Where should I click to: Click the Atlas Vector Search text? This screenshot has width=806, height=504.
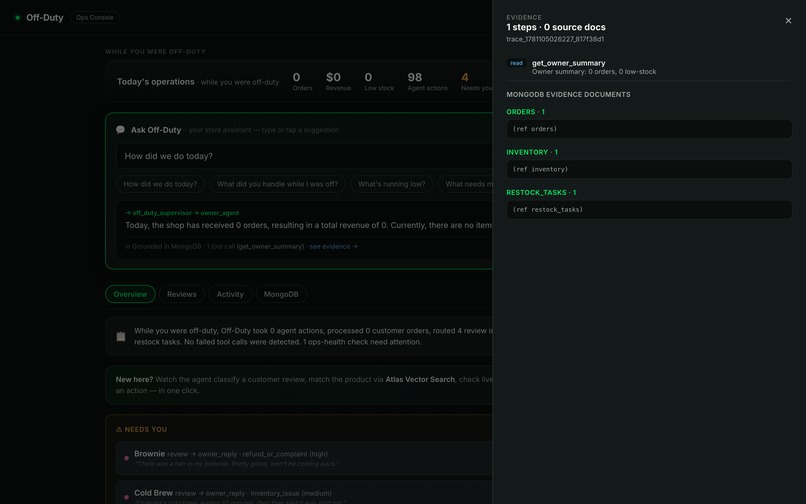coord(420,380)
